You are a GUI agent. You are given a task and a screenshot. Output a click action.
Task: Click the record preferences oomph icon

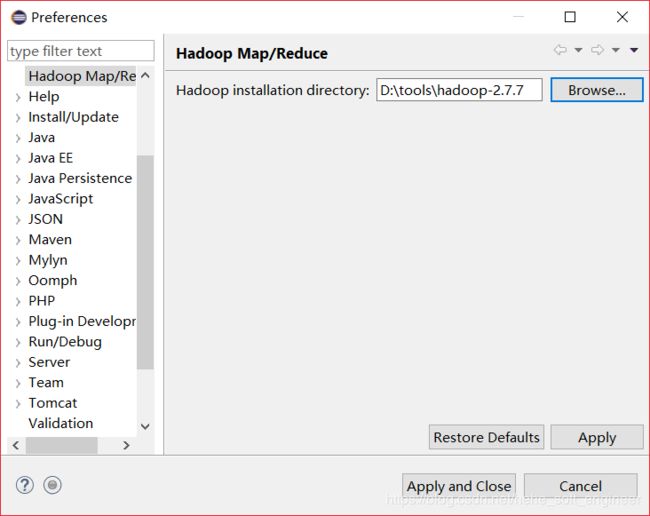(x=52, y=485)
